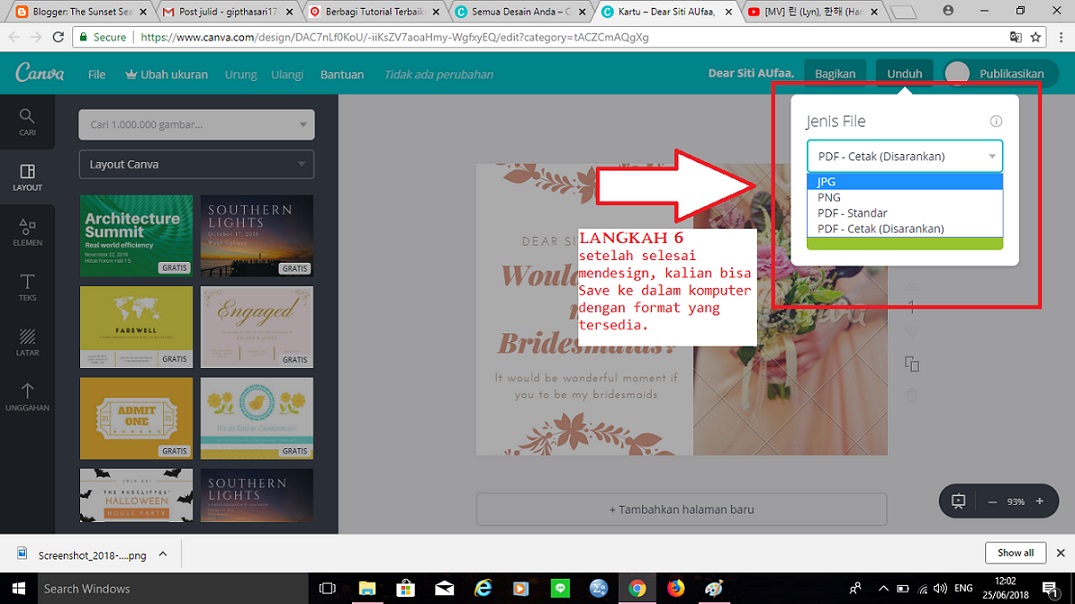Click the Task View taskbar icon
Viewport: 1075px width, 604px height.
tap(328, 588)
